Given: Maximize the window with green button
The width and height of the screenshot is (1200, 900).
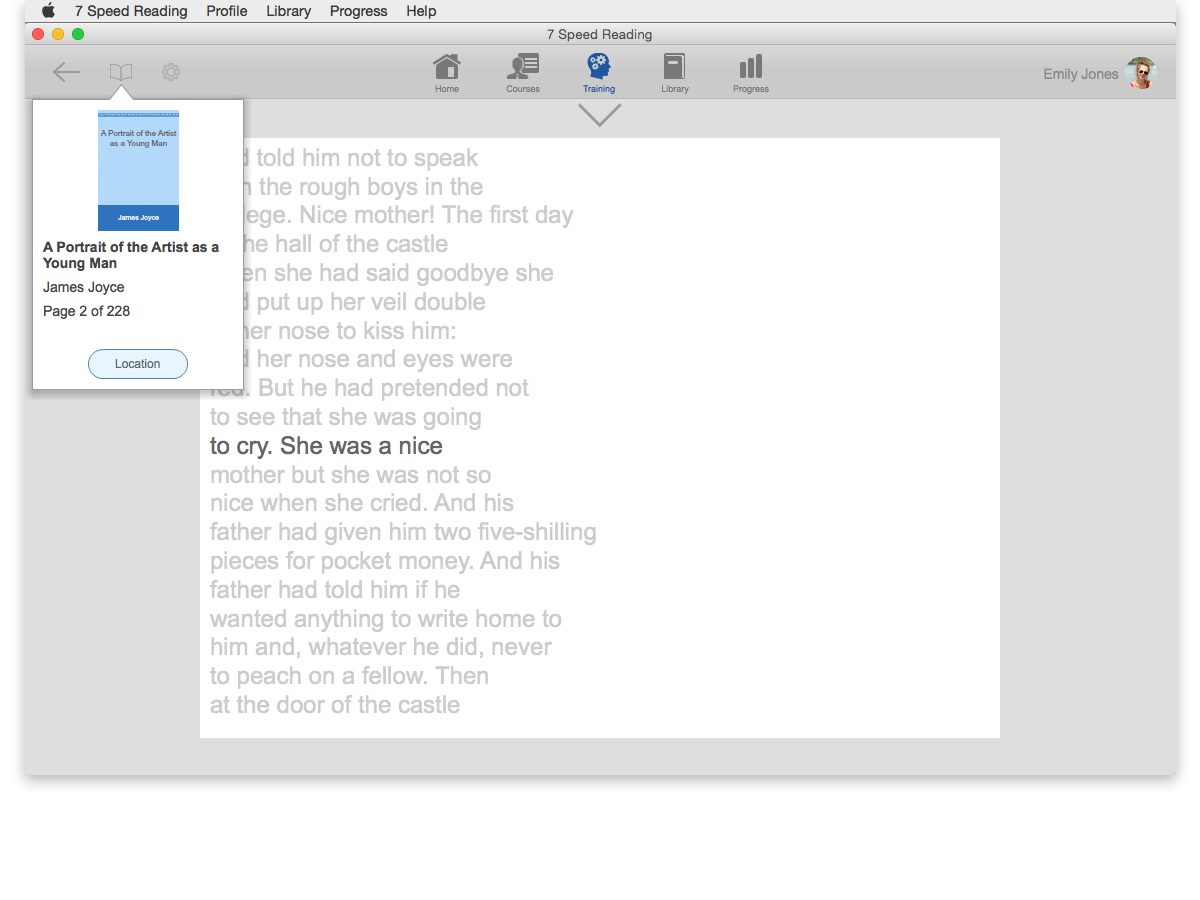Looking at the screenshot, I should click(78, 34).
